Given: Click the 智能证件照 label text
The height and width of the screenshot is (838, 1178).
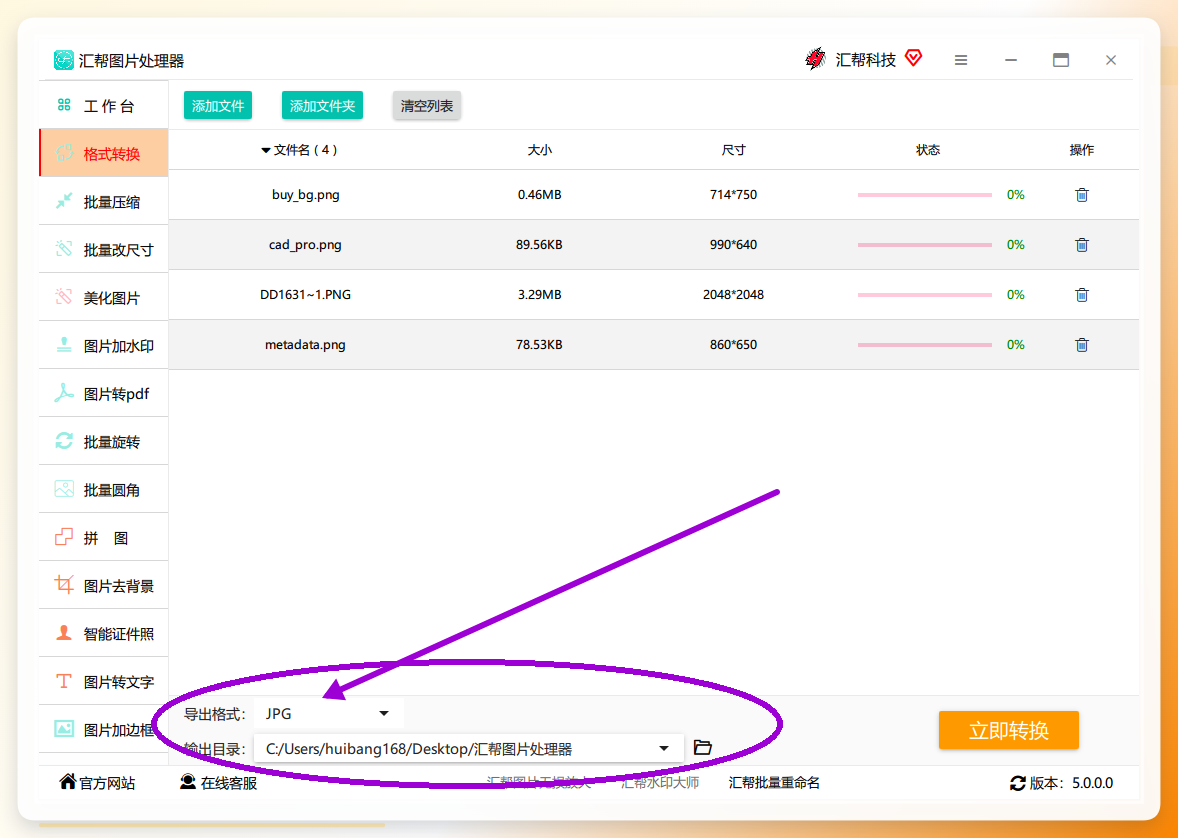Looking at the screenshot, I should click(x=119, y=634).
